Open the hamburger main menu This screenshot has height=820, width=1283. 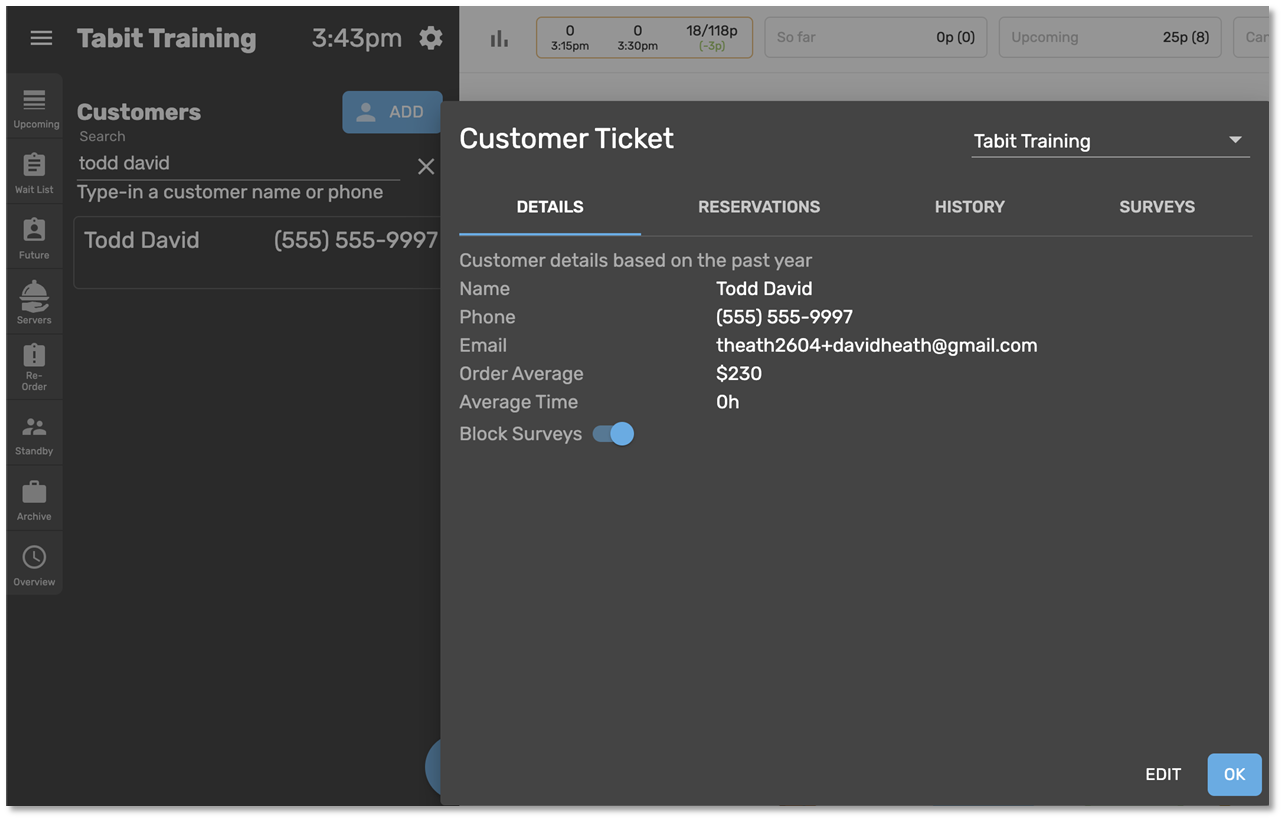point(41,38)
